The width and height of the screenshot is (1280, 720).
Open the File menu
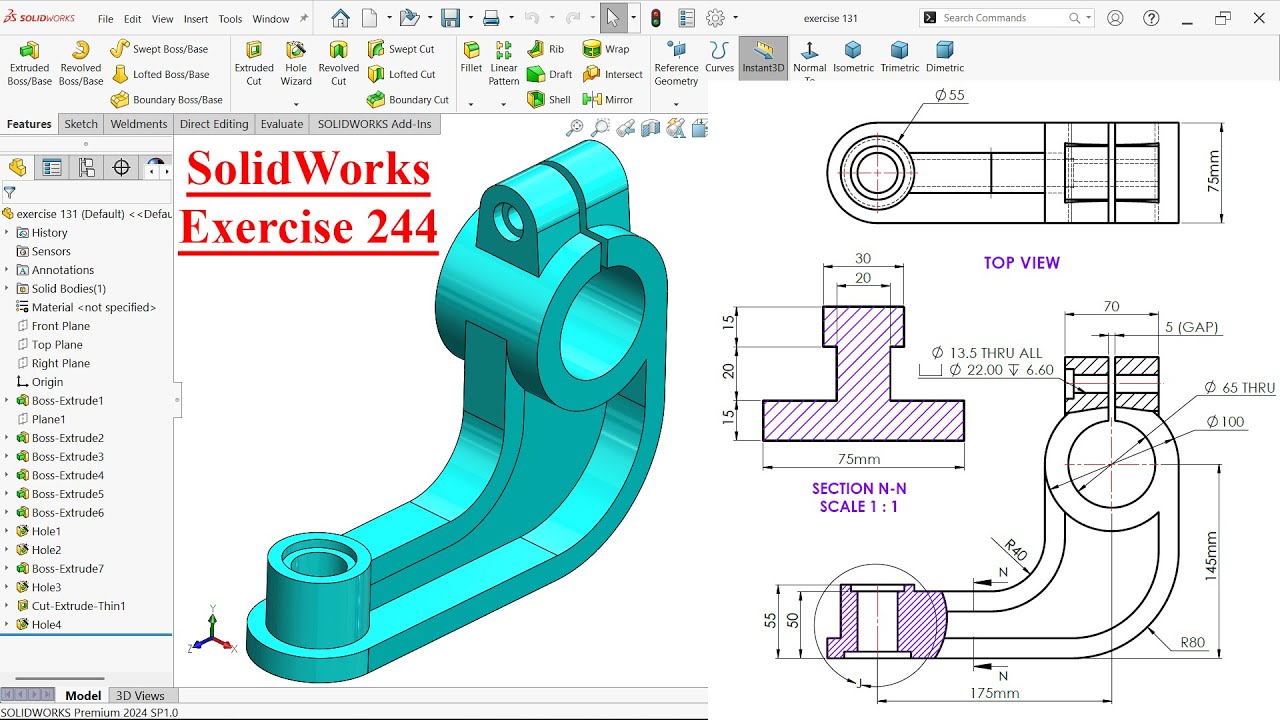105,19
